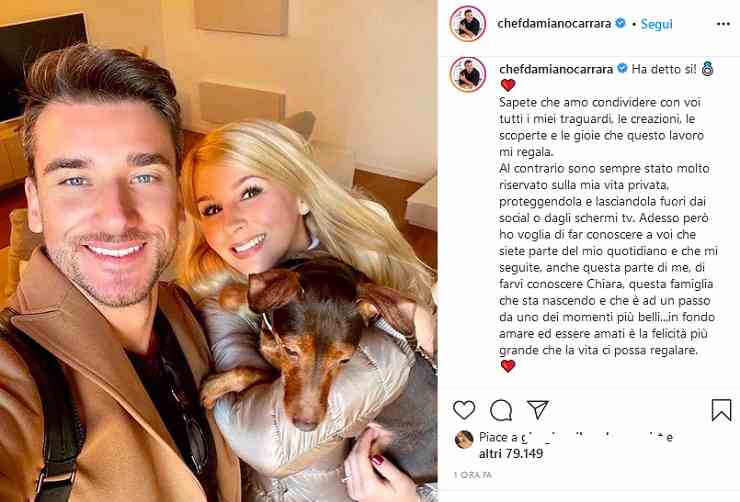Viewport: 740px width, 502px height.
Task: Save the post with the bookmark icon
Action: (x=721, y=410)
